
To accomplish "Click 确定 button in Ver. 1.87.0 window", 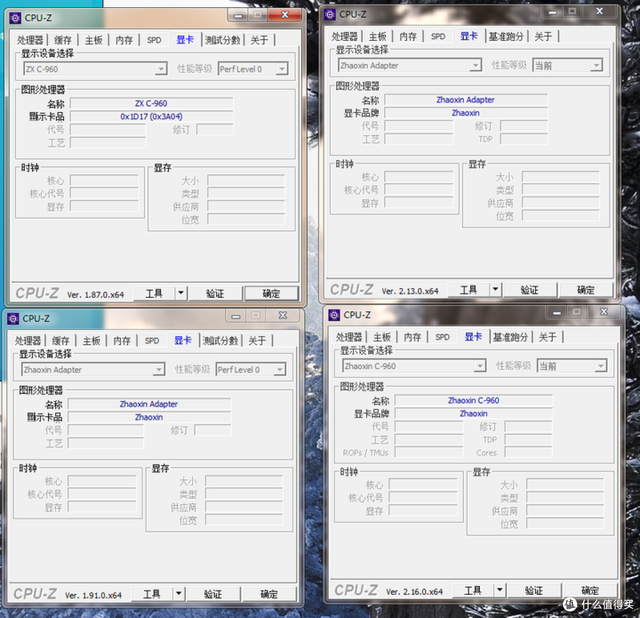I will [x=271, y=293].
